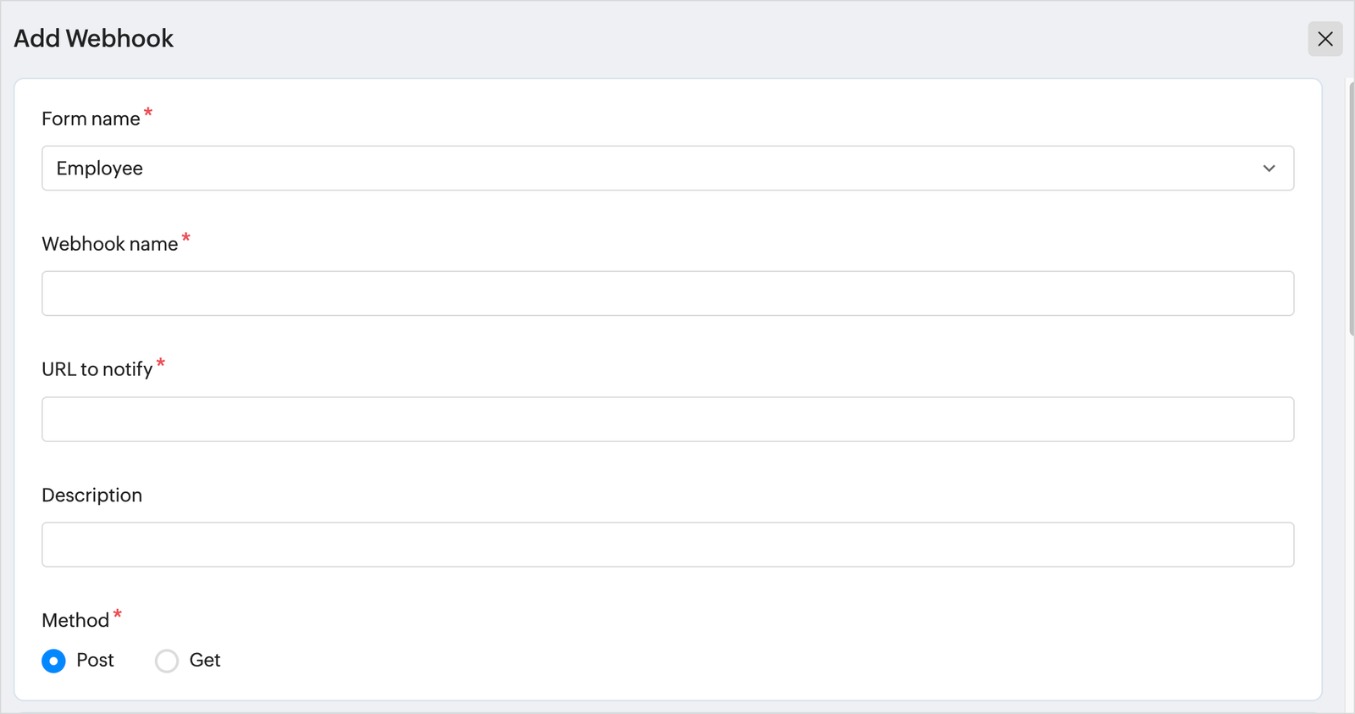Choose the Get method radio button
The width and height of the screenshot is (1355, 714).
(167, 661)
